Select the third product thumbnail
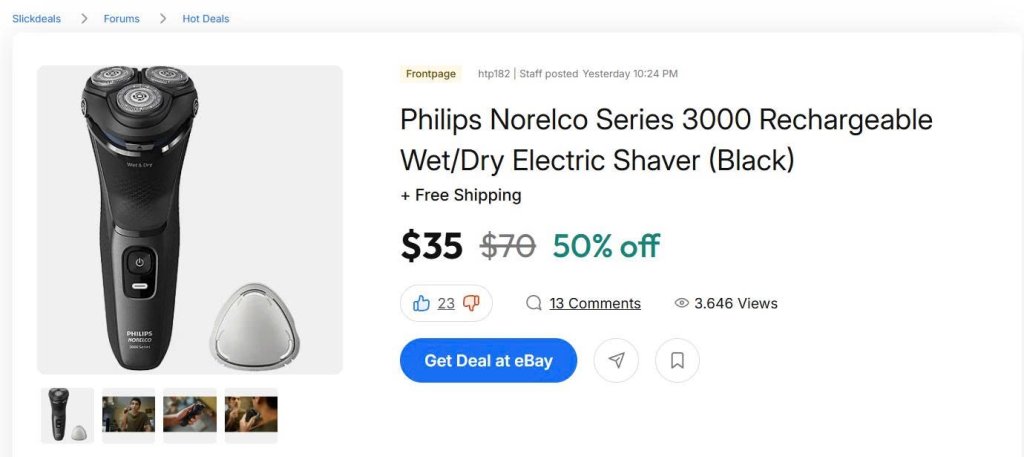 (190, 415)
